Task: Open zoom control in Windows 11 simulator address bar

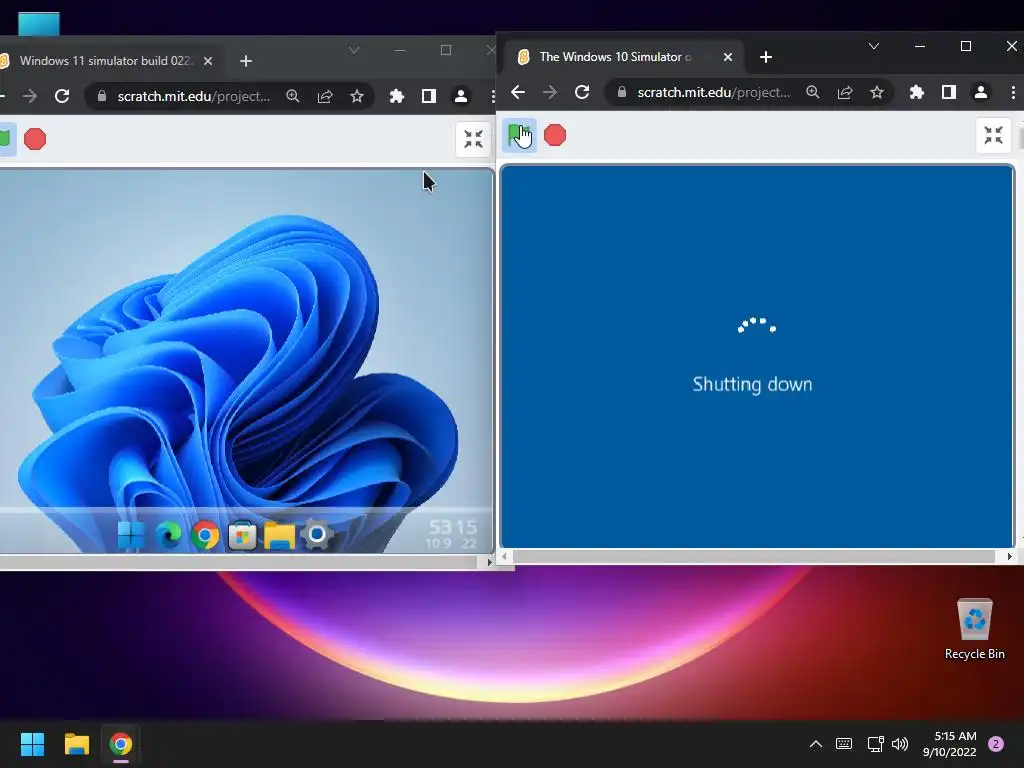Action: tap(293, 96)
